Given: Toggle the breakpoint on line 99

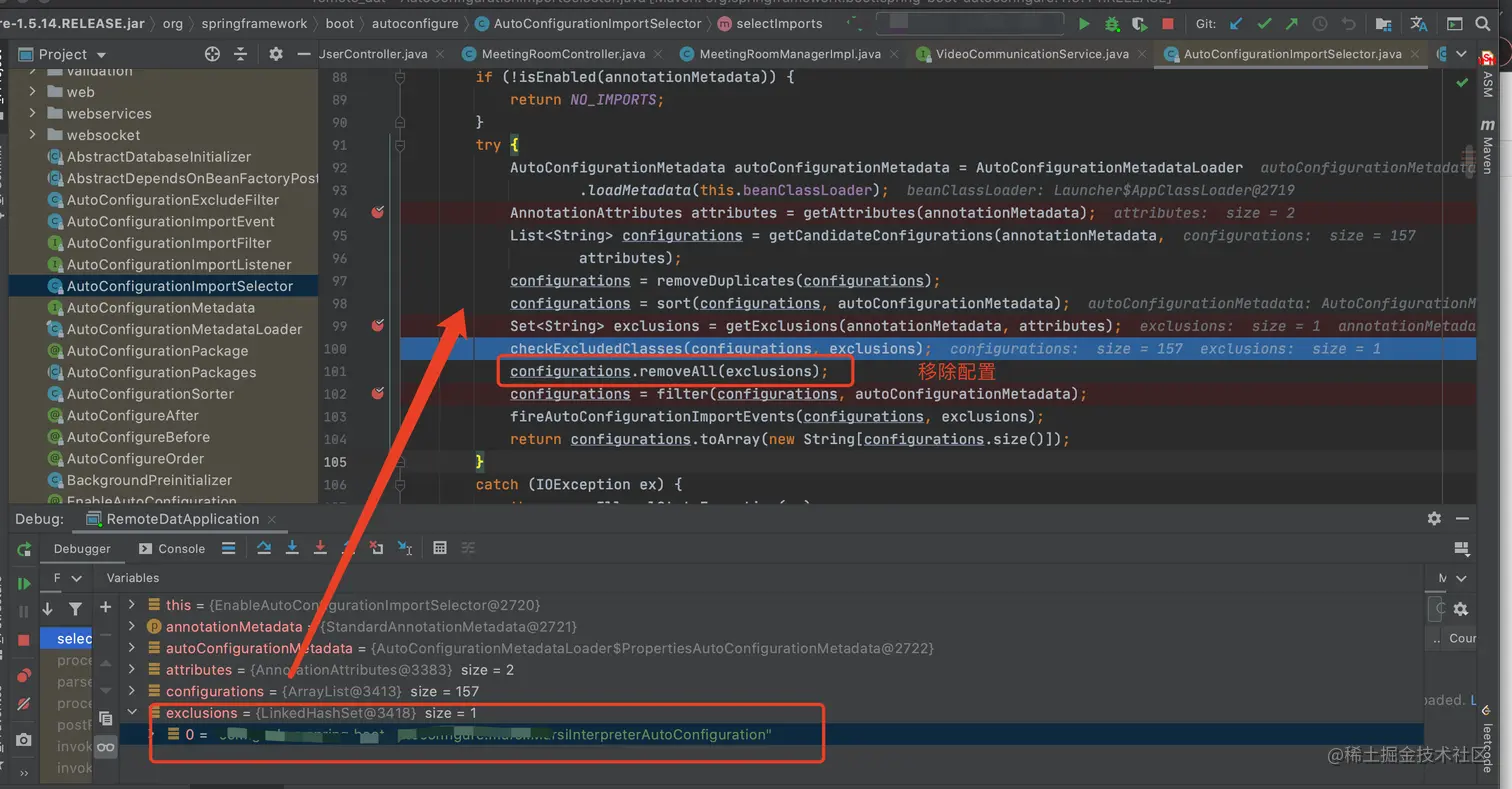Looking at the screenshot, I should [378, 325].
